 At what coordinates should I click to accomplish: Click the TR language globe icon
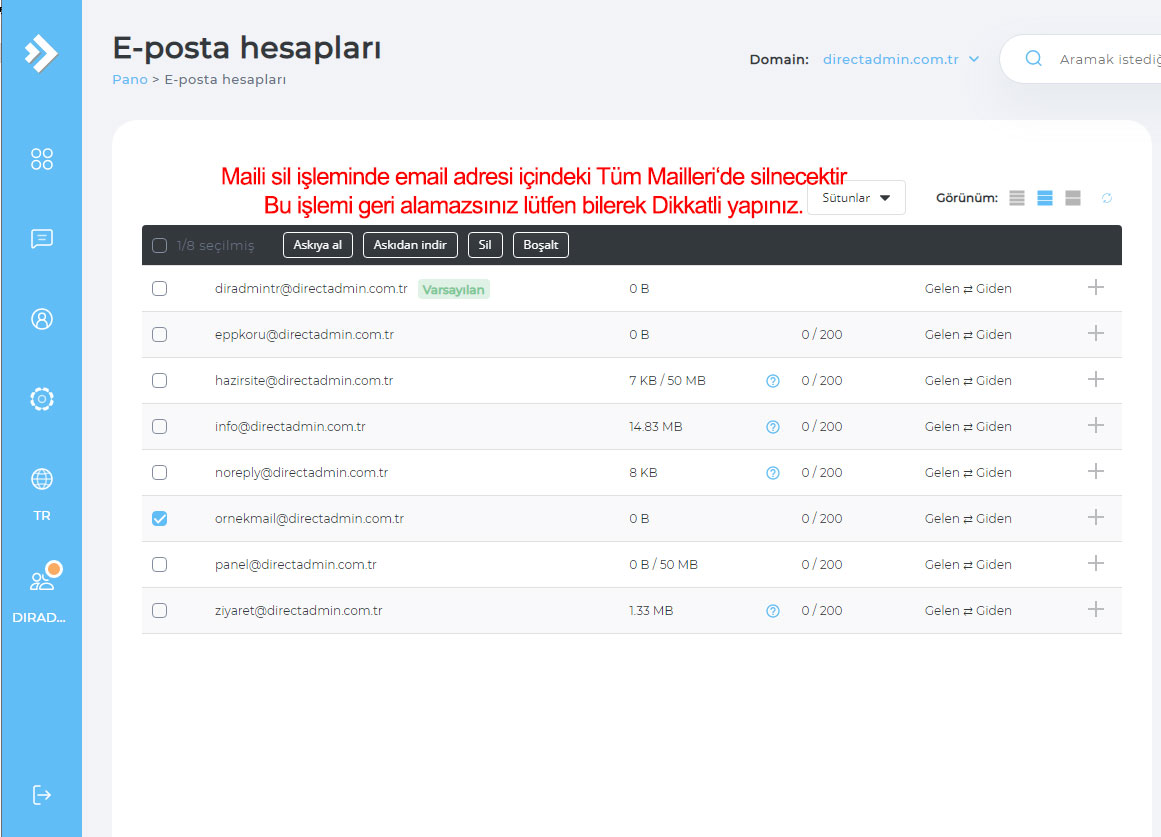41,479
